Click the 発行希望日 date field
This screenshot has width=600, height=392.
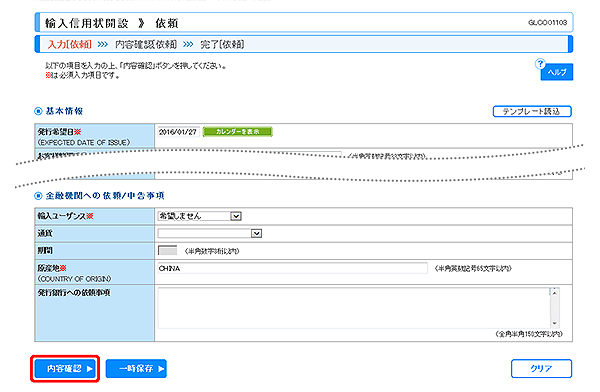tap(178, 132)
